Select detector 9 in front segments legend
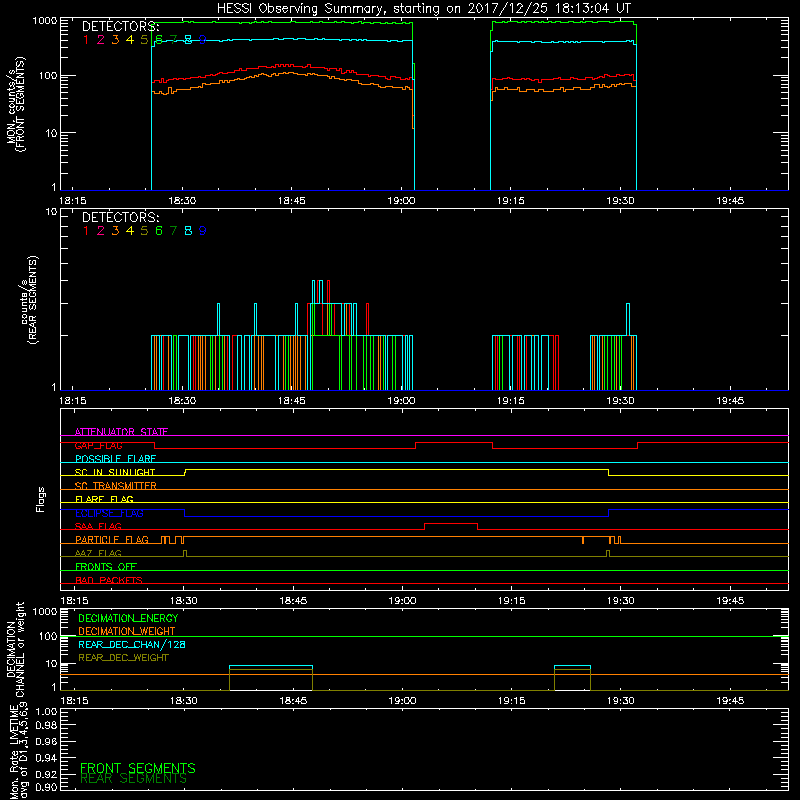Screen dimensions: 800x800 pyautogui.click(x=203, y=40)
